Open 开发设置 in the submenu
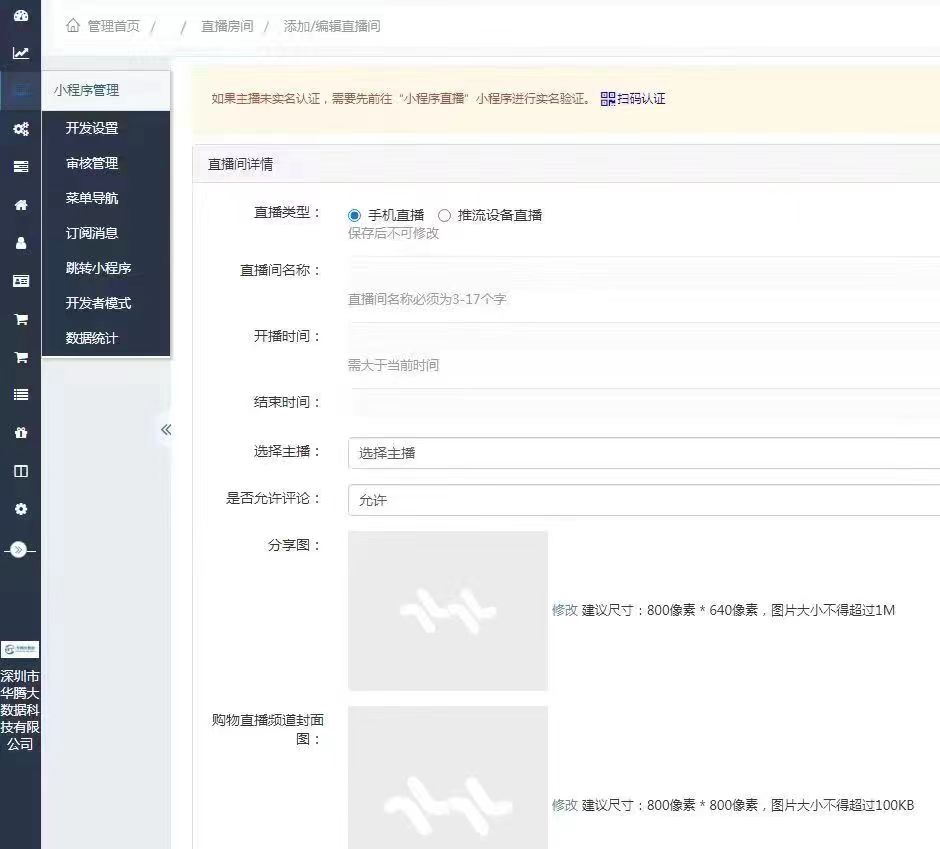Viewport: 940px width, 849px height. click(x=92, y=128)
